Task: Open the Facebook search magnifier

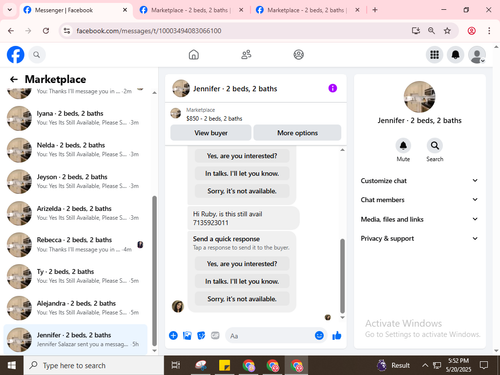Action: (37, 55)
